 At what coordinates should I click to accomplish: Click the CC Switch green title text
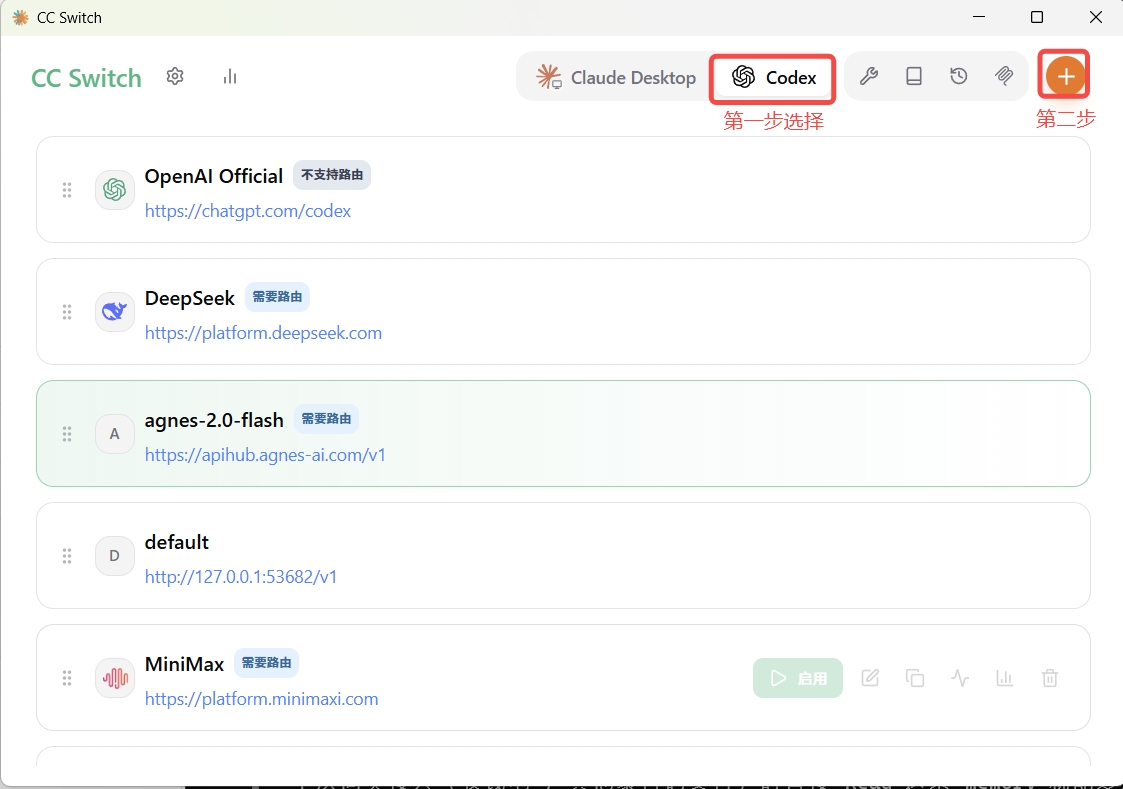coord(87,77)
